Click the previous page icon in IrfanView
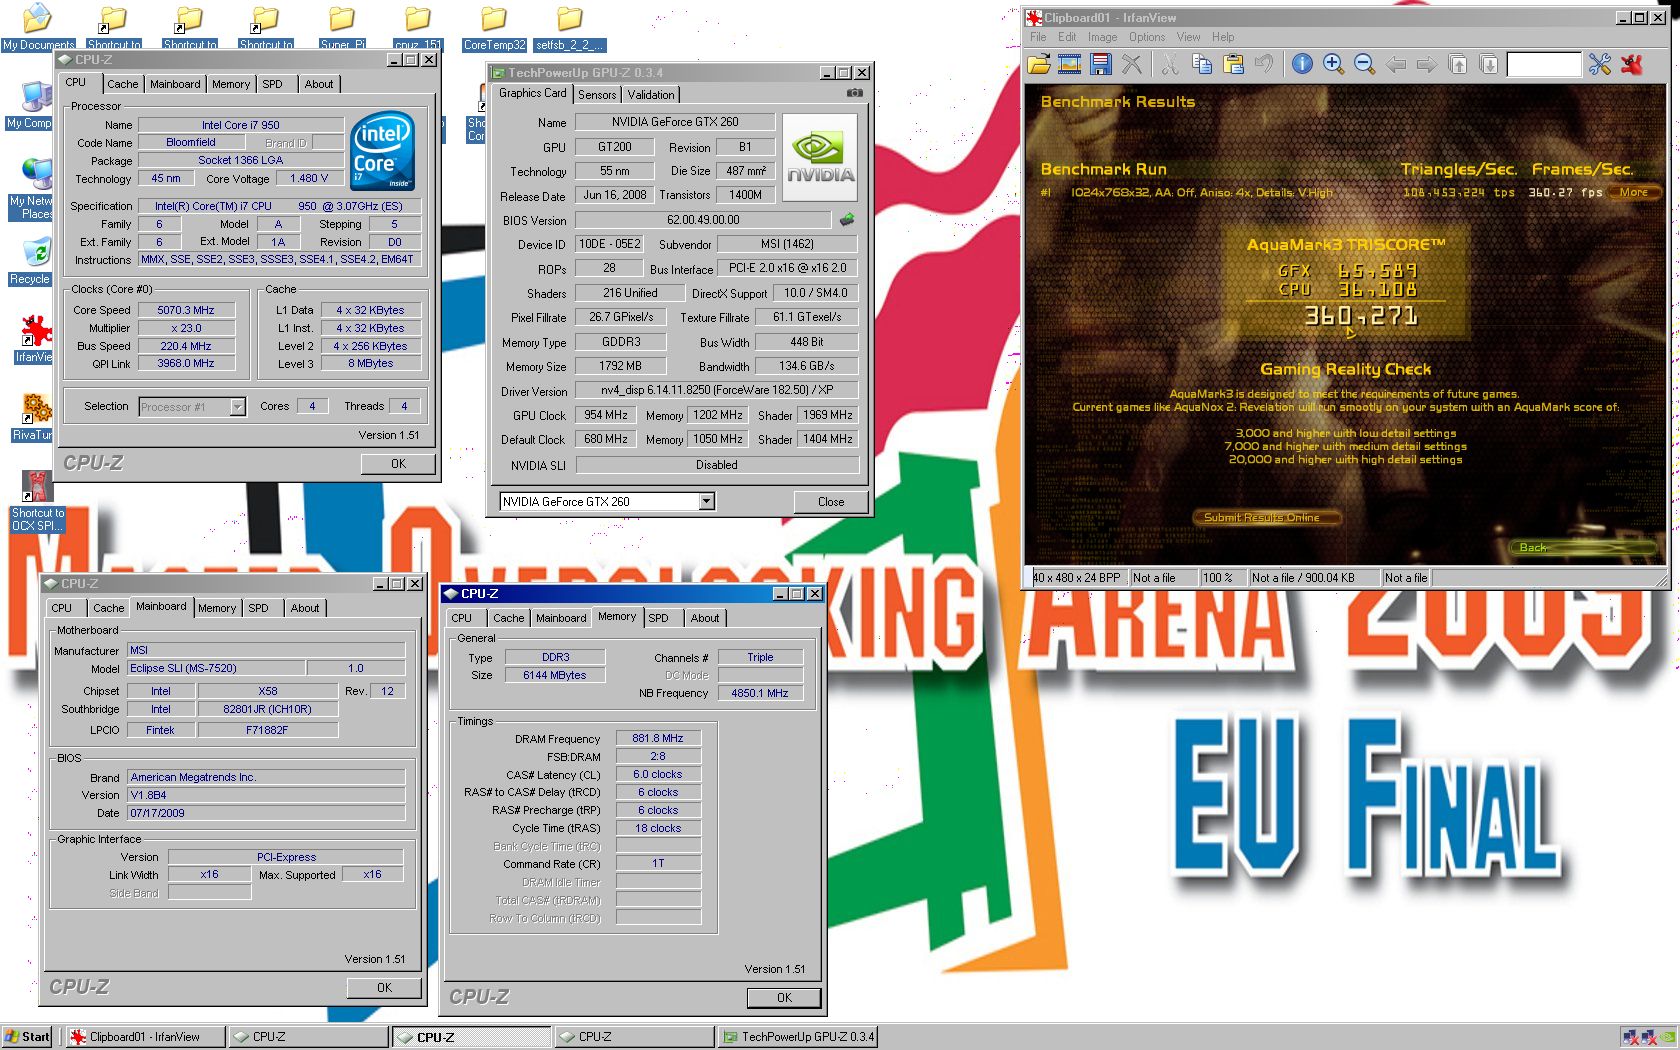This screenshot has height=1050, width=1680. (x=1458, y=65)
